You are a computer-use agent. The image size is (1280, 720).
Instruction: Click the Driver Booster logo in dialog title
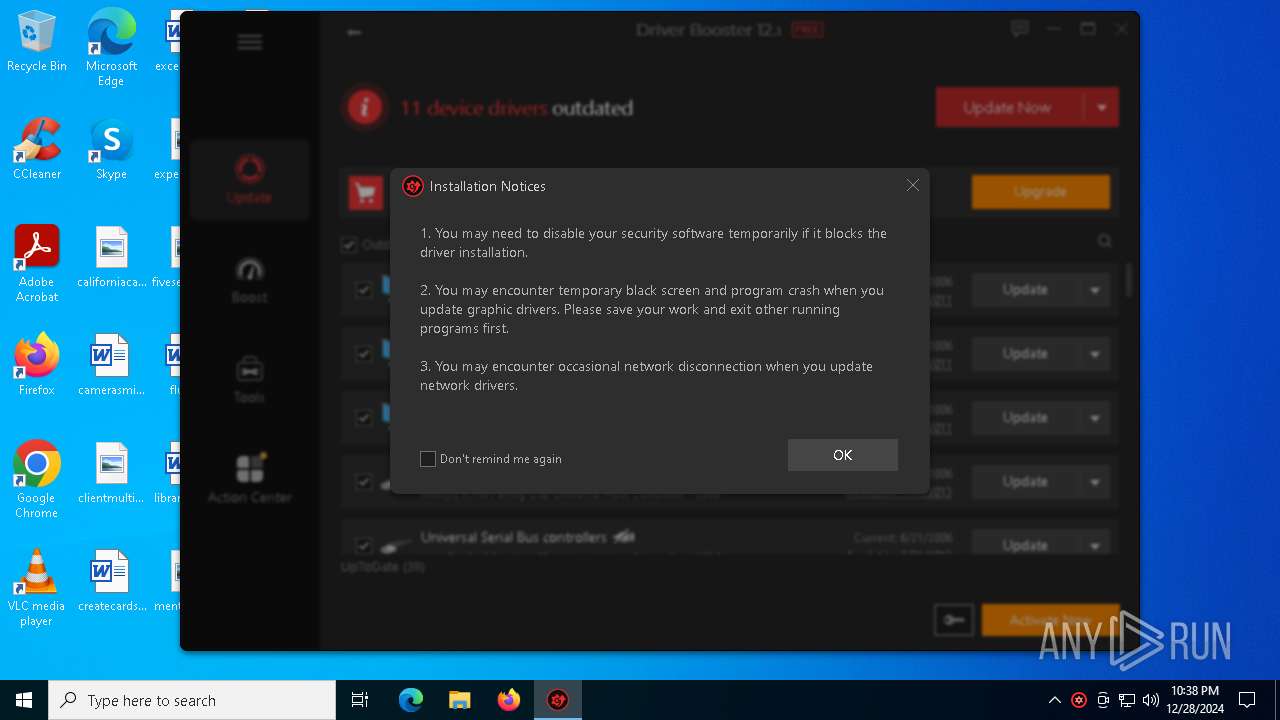pos(413,186)
